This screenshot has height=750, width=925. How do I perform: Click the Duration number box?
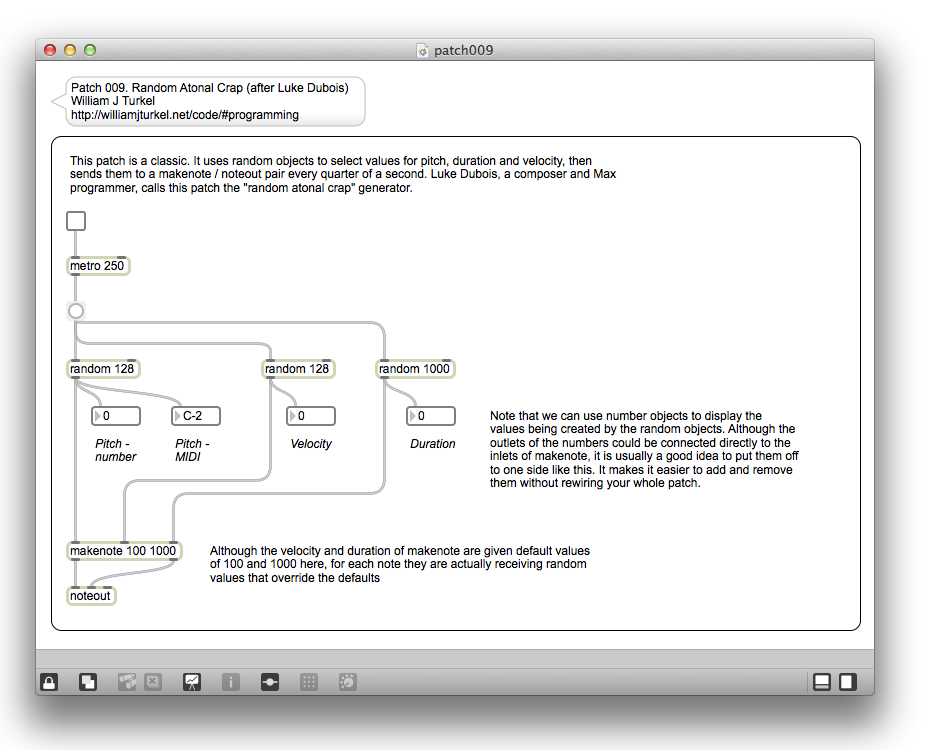[x=431, y=416]
